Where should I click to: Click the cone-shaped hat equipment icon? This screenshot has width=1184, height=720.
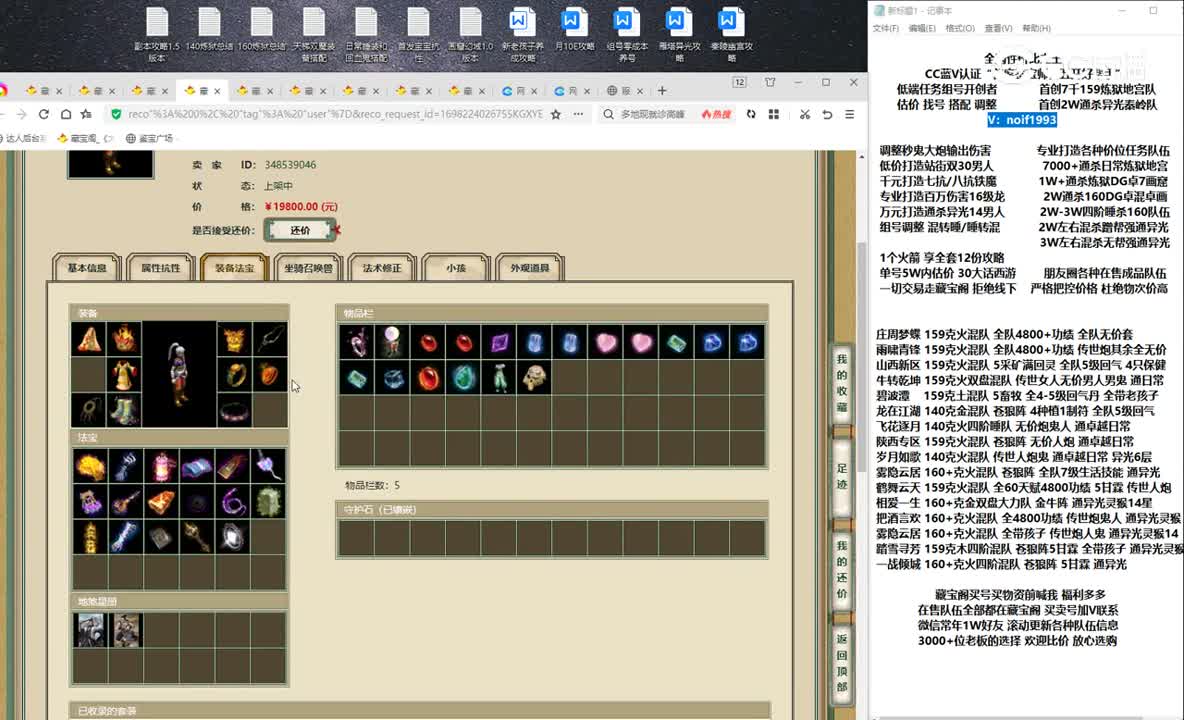click(89, 340)
